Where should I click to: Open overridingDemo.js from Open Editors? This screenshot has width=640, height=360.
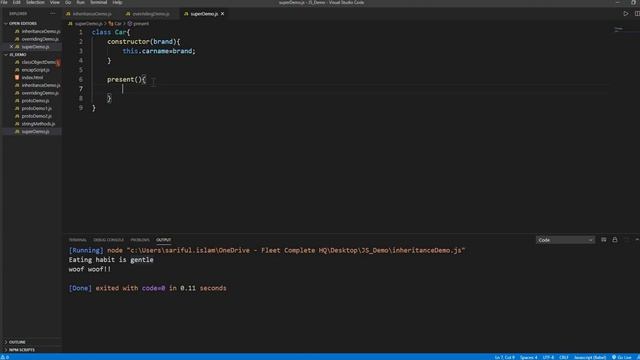tap(40, 39)
